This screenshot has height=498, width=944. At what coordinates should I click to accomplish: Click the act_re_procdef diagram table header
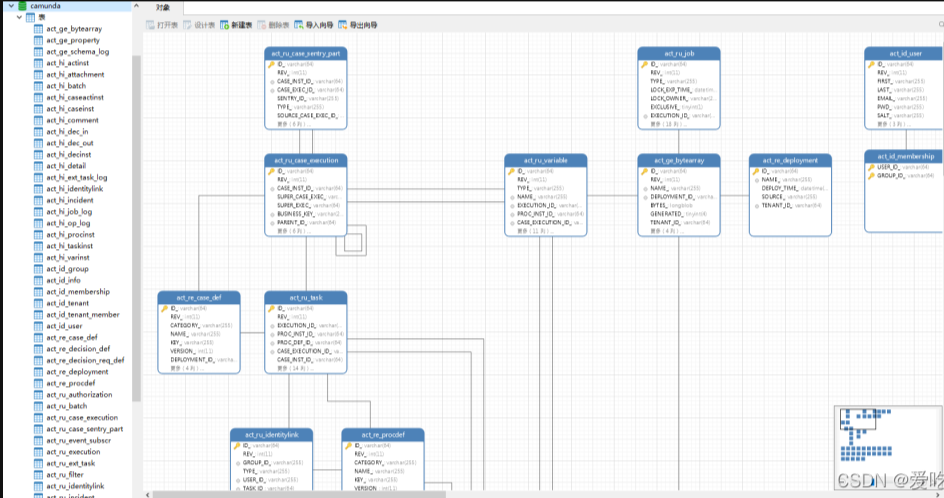[383, 435]
